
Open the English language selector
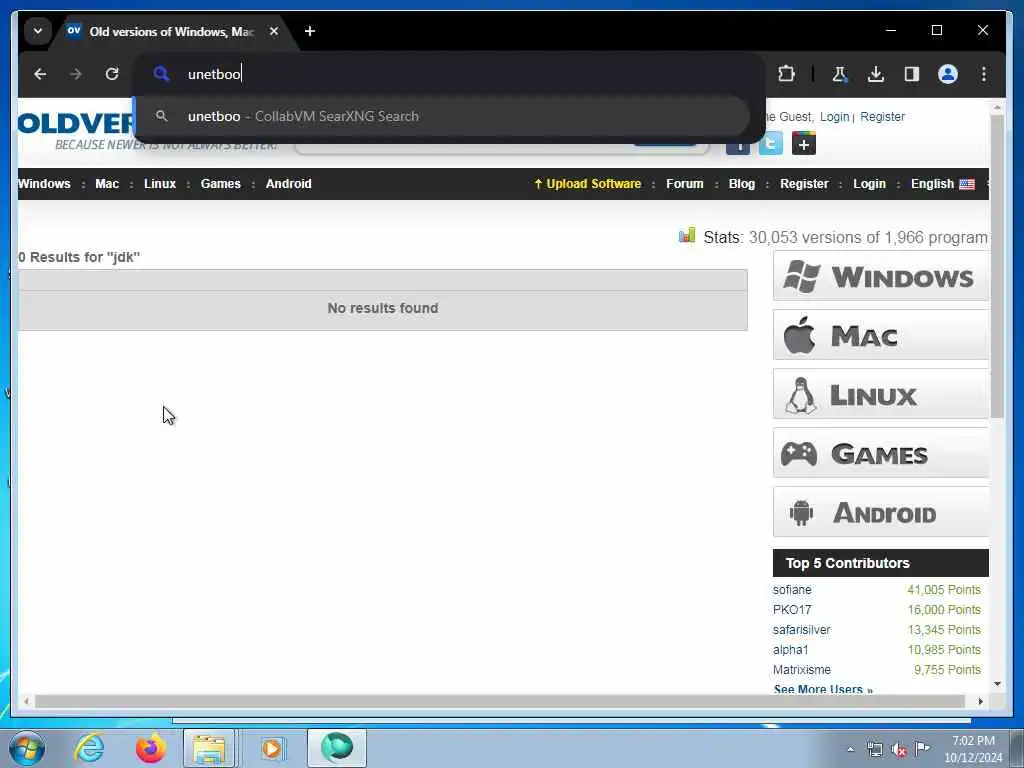tap(942, 184)
